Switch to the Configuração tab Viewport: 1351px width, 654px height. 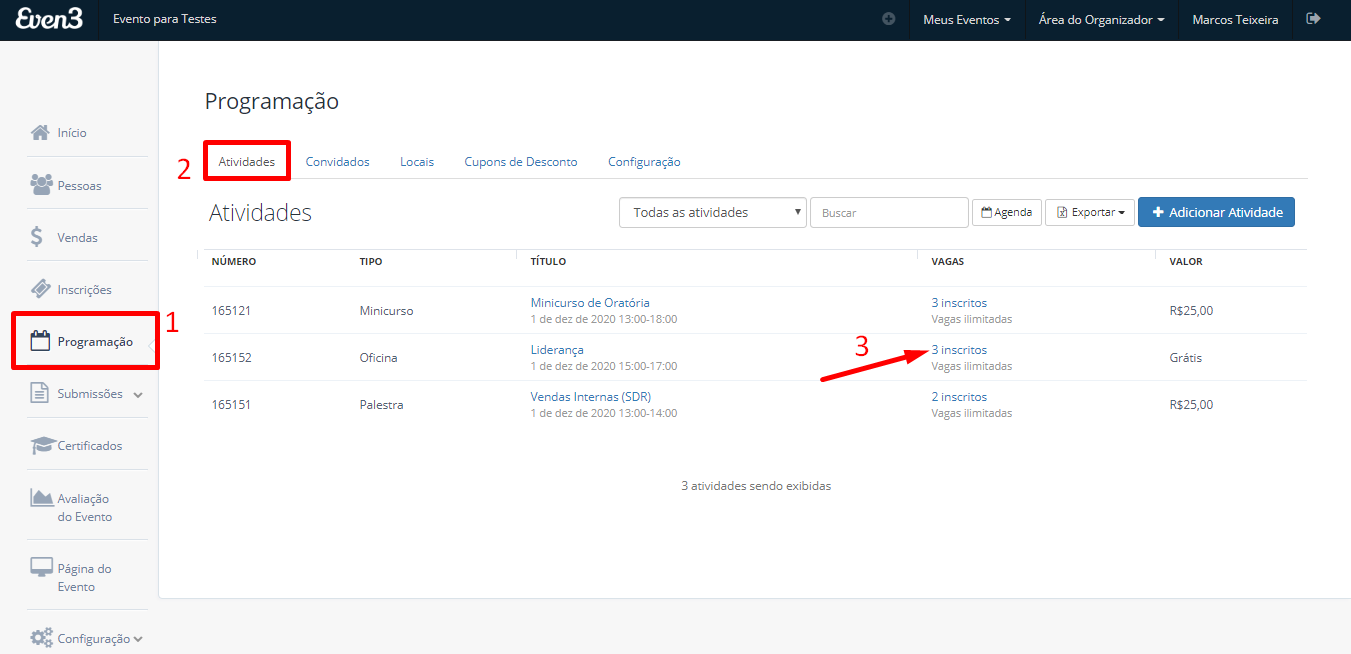coord(644,161)
